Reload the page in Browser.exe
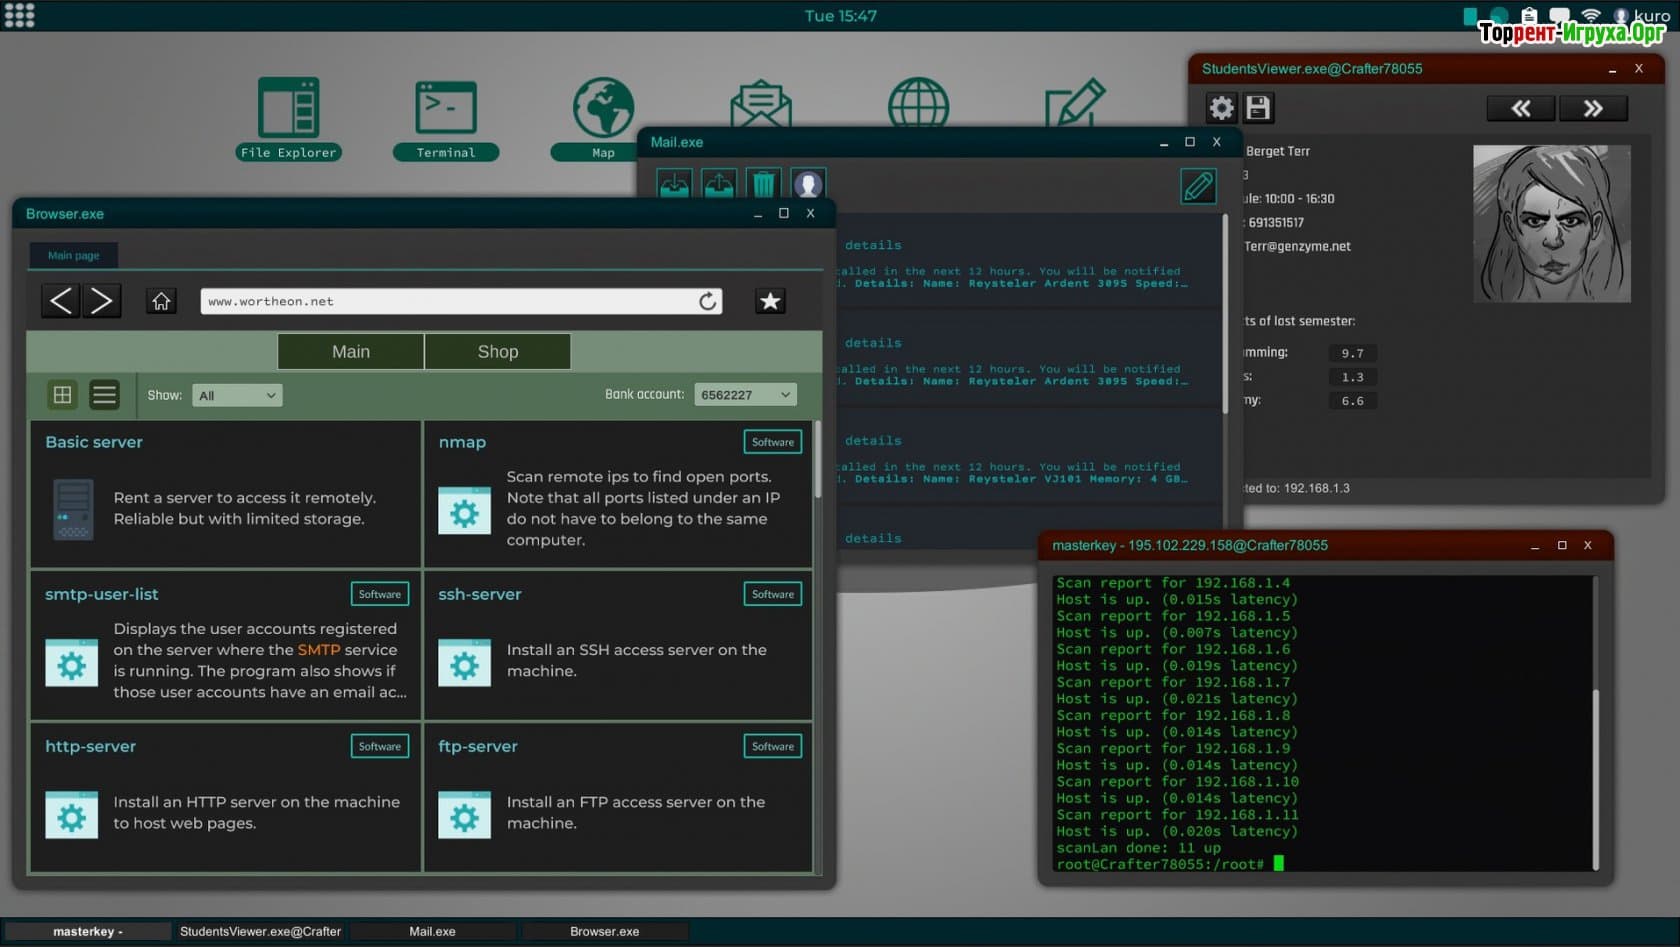 point(708,301)
